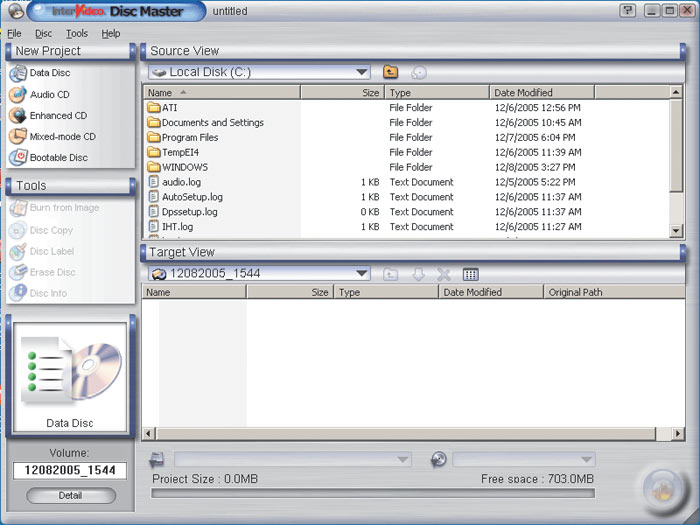Click Source View scroll up arrow
Screen dimensions: 700x525
coord(676,92)
